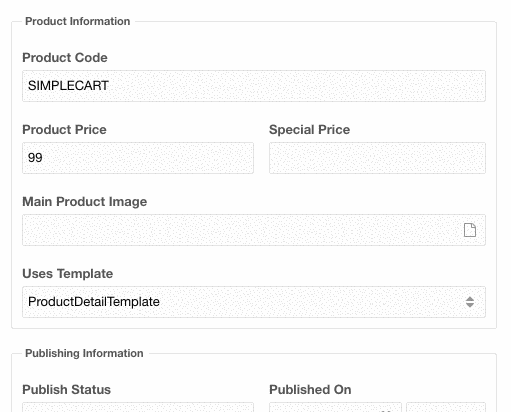Click the Special Price label

pos(309,129)
